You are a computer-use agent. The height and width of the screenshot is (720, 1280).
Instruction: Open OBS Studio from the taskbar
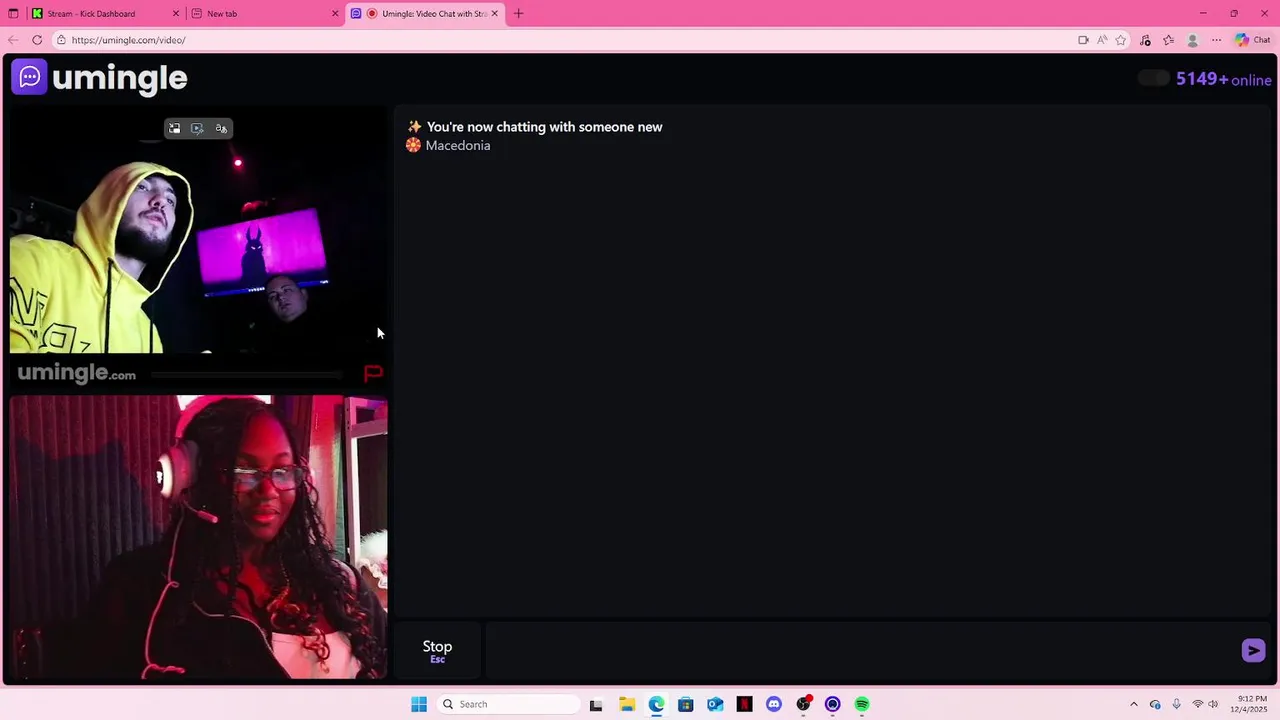click(x=803, y=704)
